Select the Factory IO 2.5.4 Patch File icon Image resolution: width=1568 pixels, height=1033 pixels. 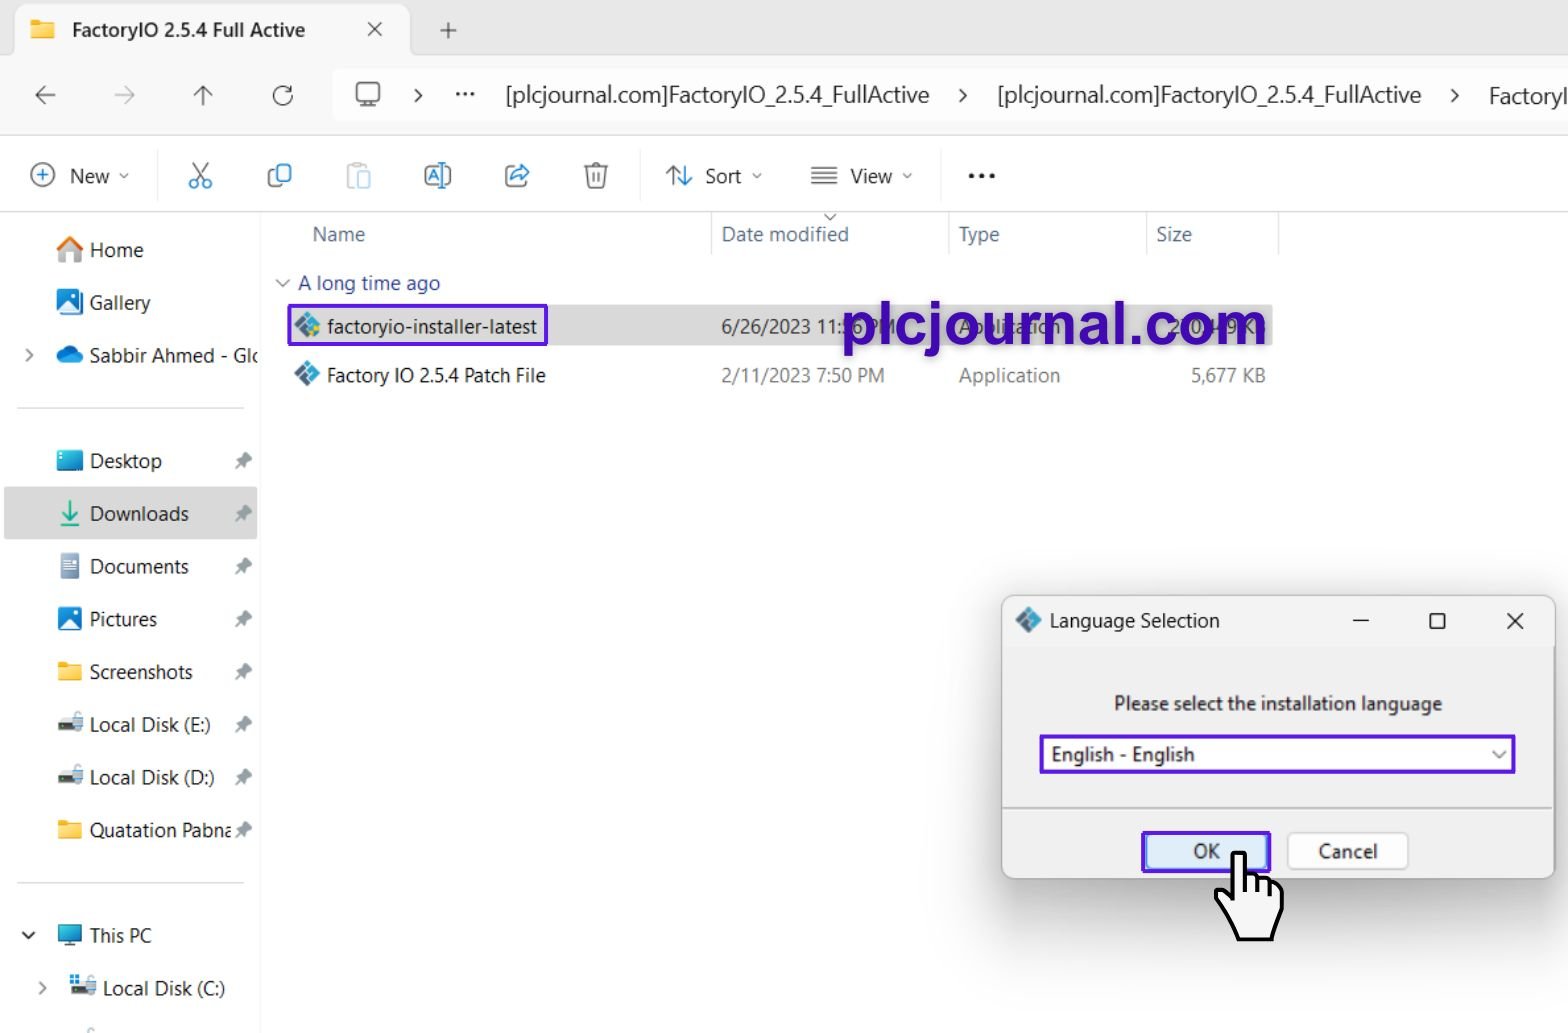tap(307, 375)
